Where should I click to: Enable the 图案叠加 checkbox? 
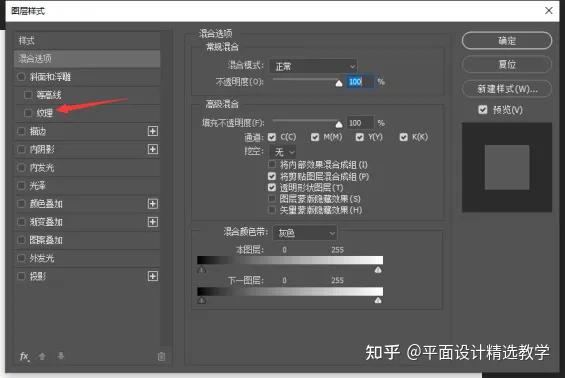[x=21, y=240]
